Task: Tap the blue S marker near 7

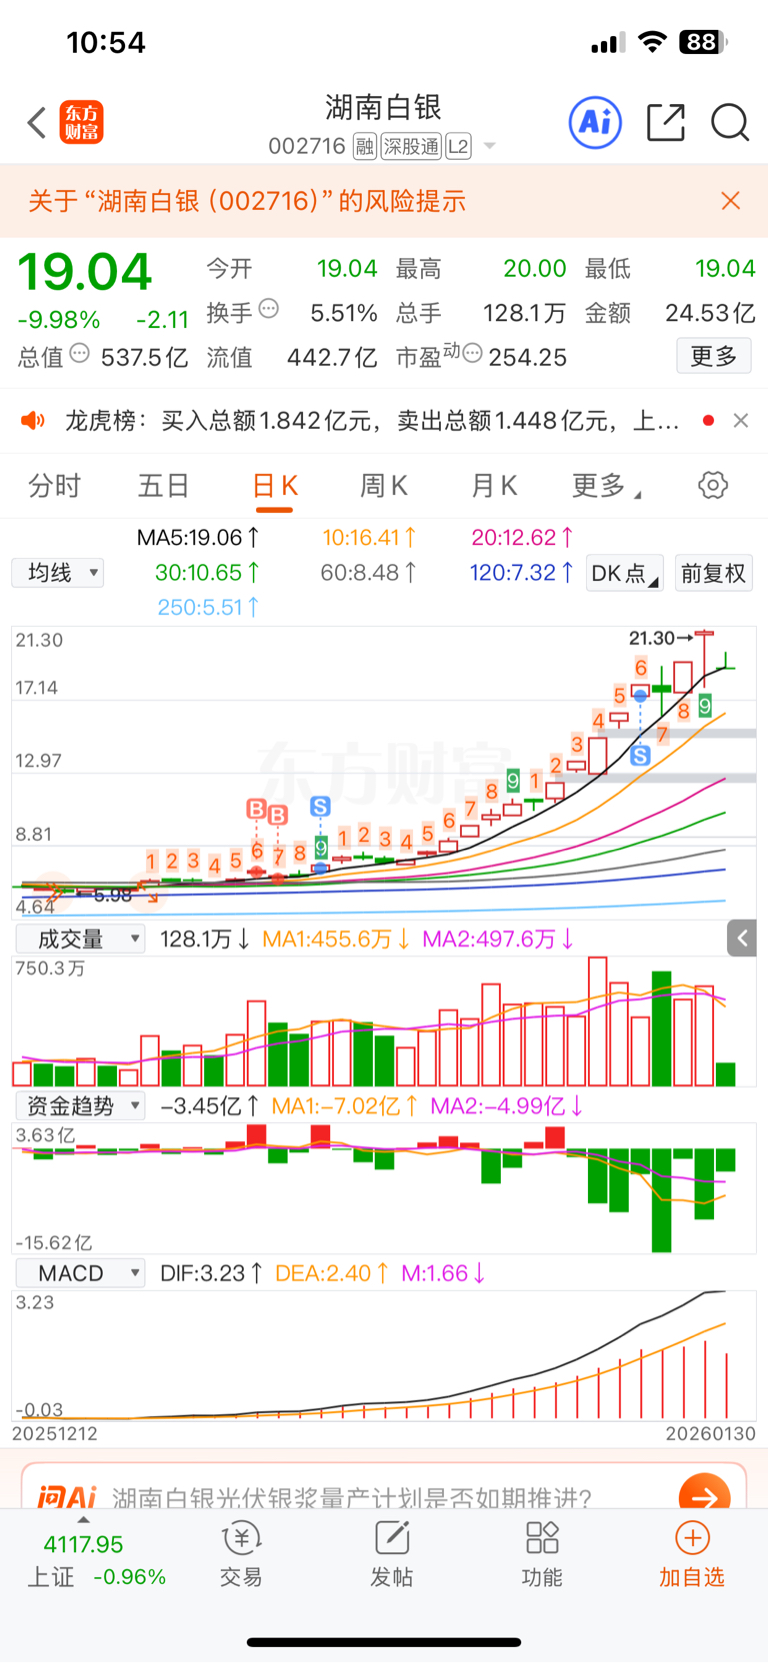Action: coord(641,756)
